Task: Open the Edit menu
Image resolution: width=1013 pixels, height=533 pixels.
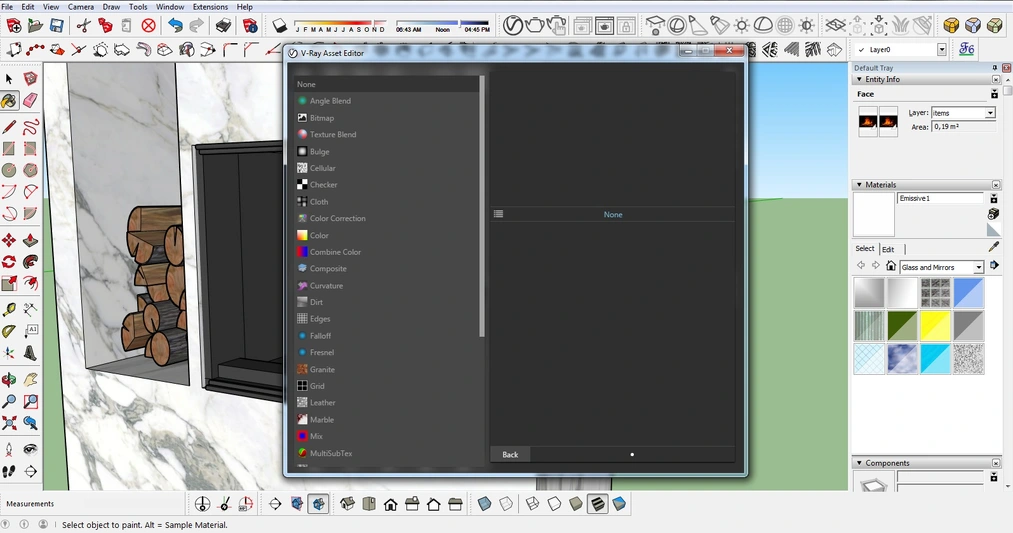Action: pyautogui.click(x=28, y=6)
